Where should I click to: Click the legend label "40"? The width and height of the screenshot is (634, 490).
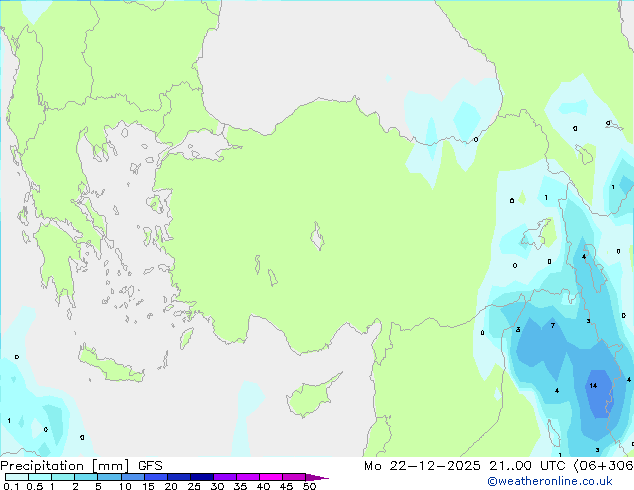tap(263, 486)
